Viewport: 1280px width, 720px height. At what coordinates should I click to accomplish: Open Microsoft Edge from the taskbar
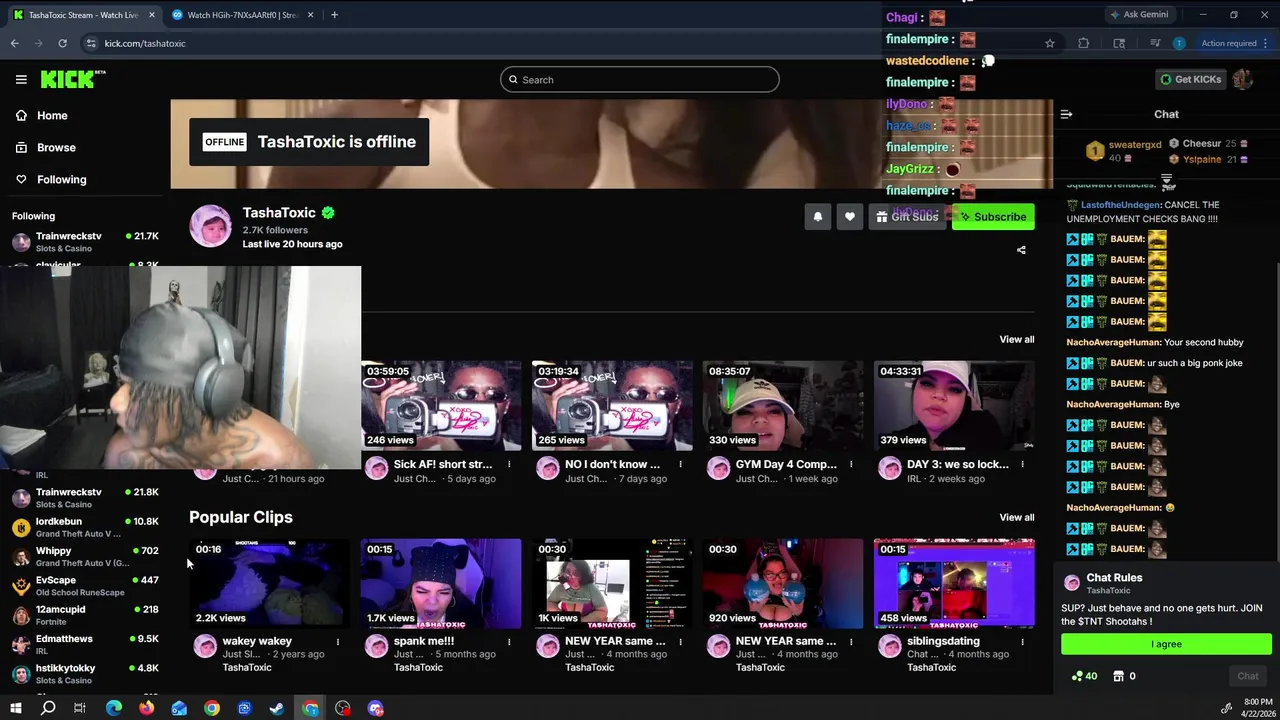(x=114, y=708)
